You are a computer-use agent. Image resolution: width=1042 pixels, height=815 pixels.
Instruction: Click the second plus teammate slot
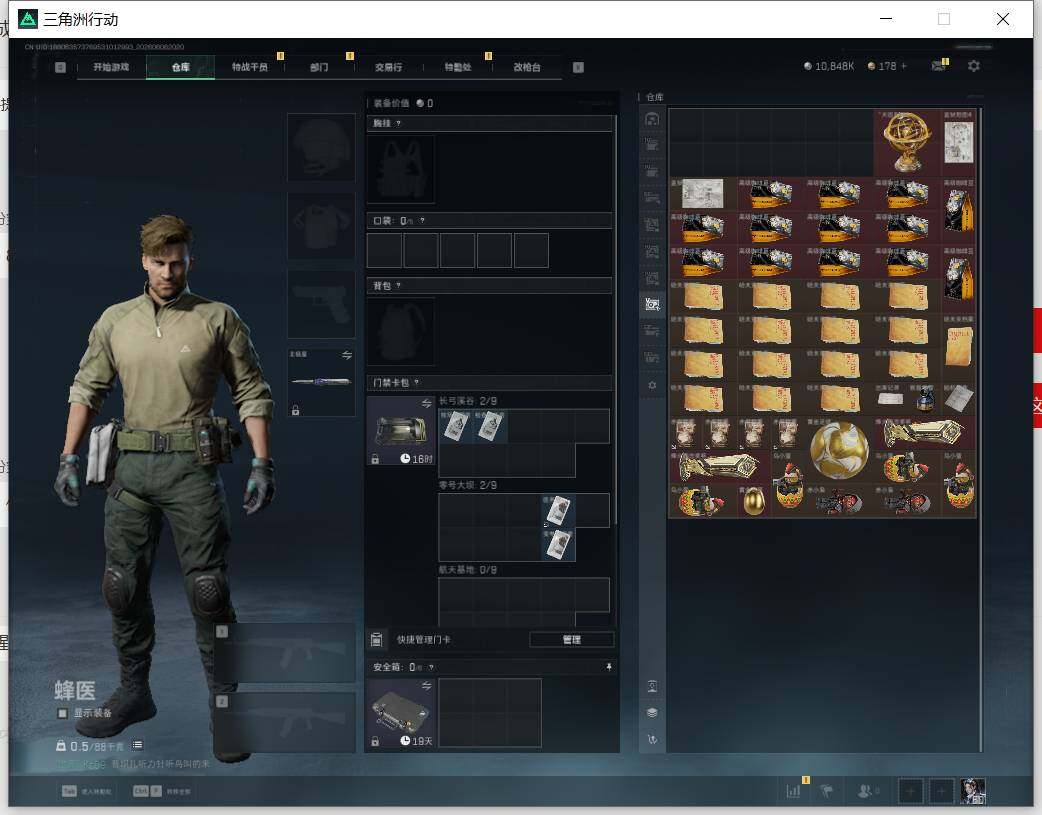click(x=941, y=791)
